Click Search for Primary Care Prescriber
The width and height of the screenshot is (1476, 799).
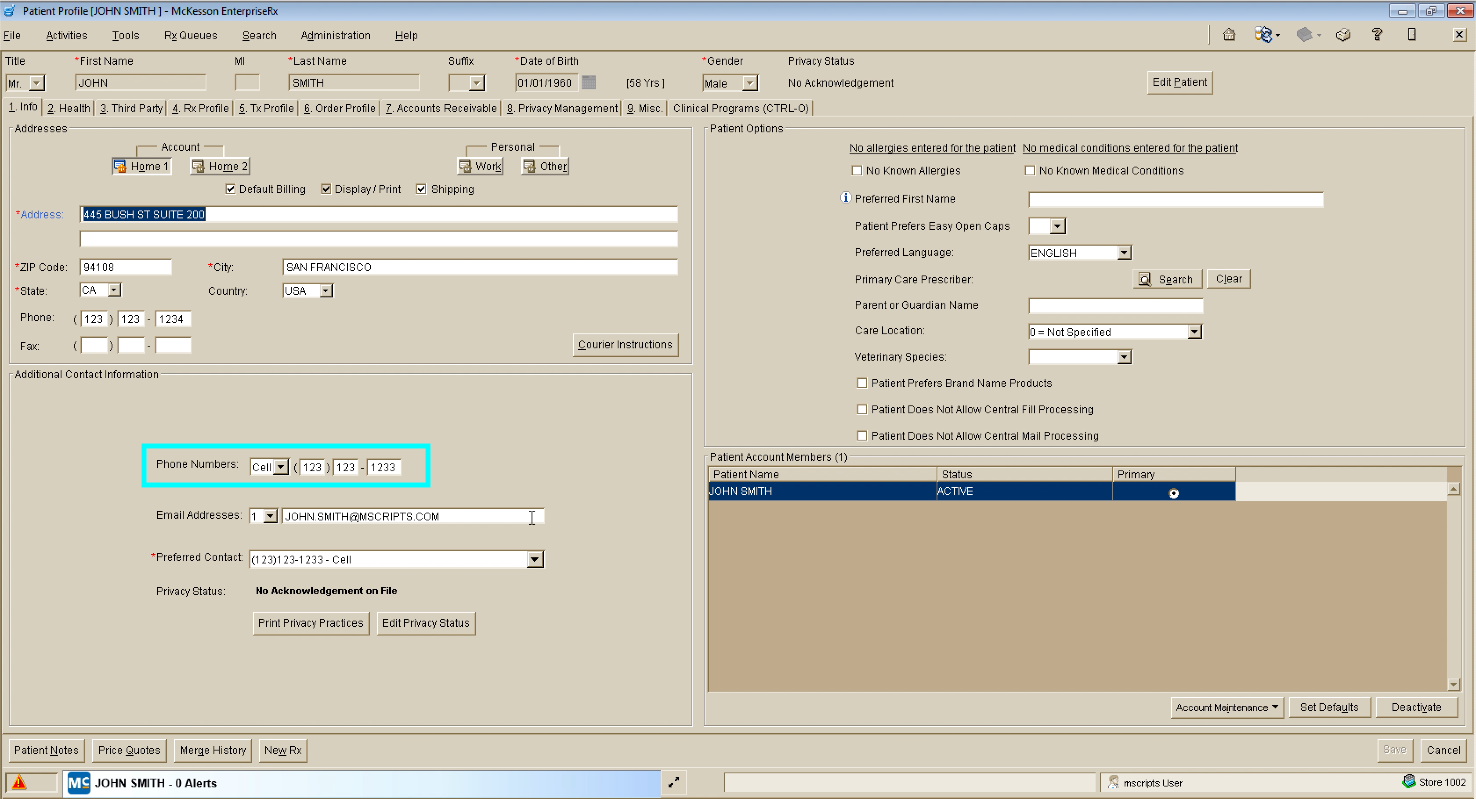click(1166, 279)
